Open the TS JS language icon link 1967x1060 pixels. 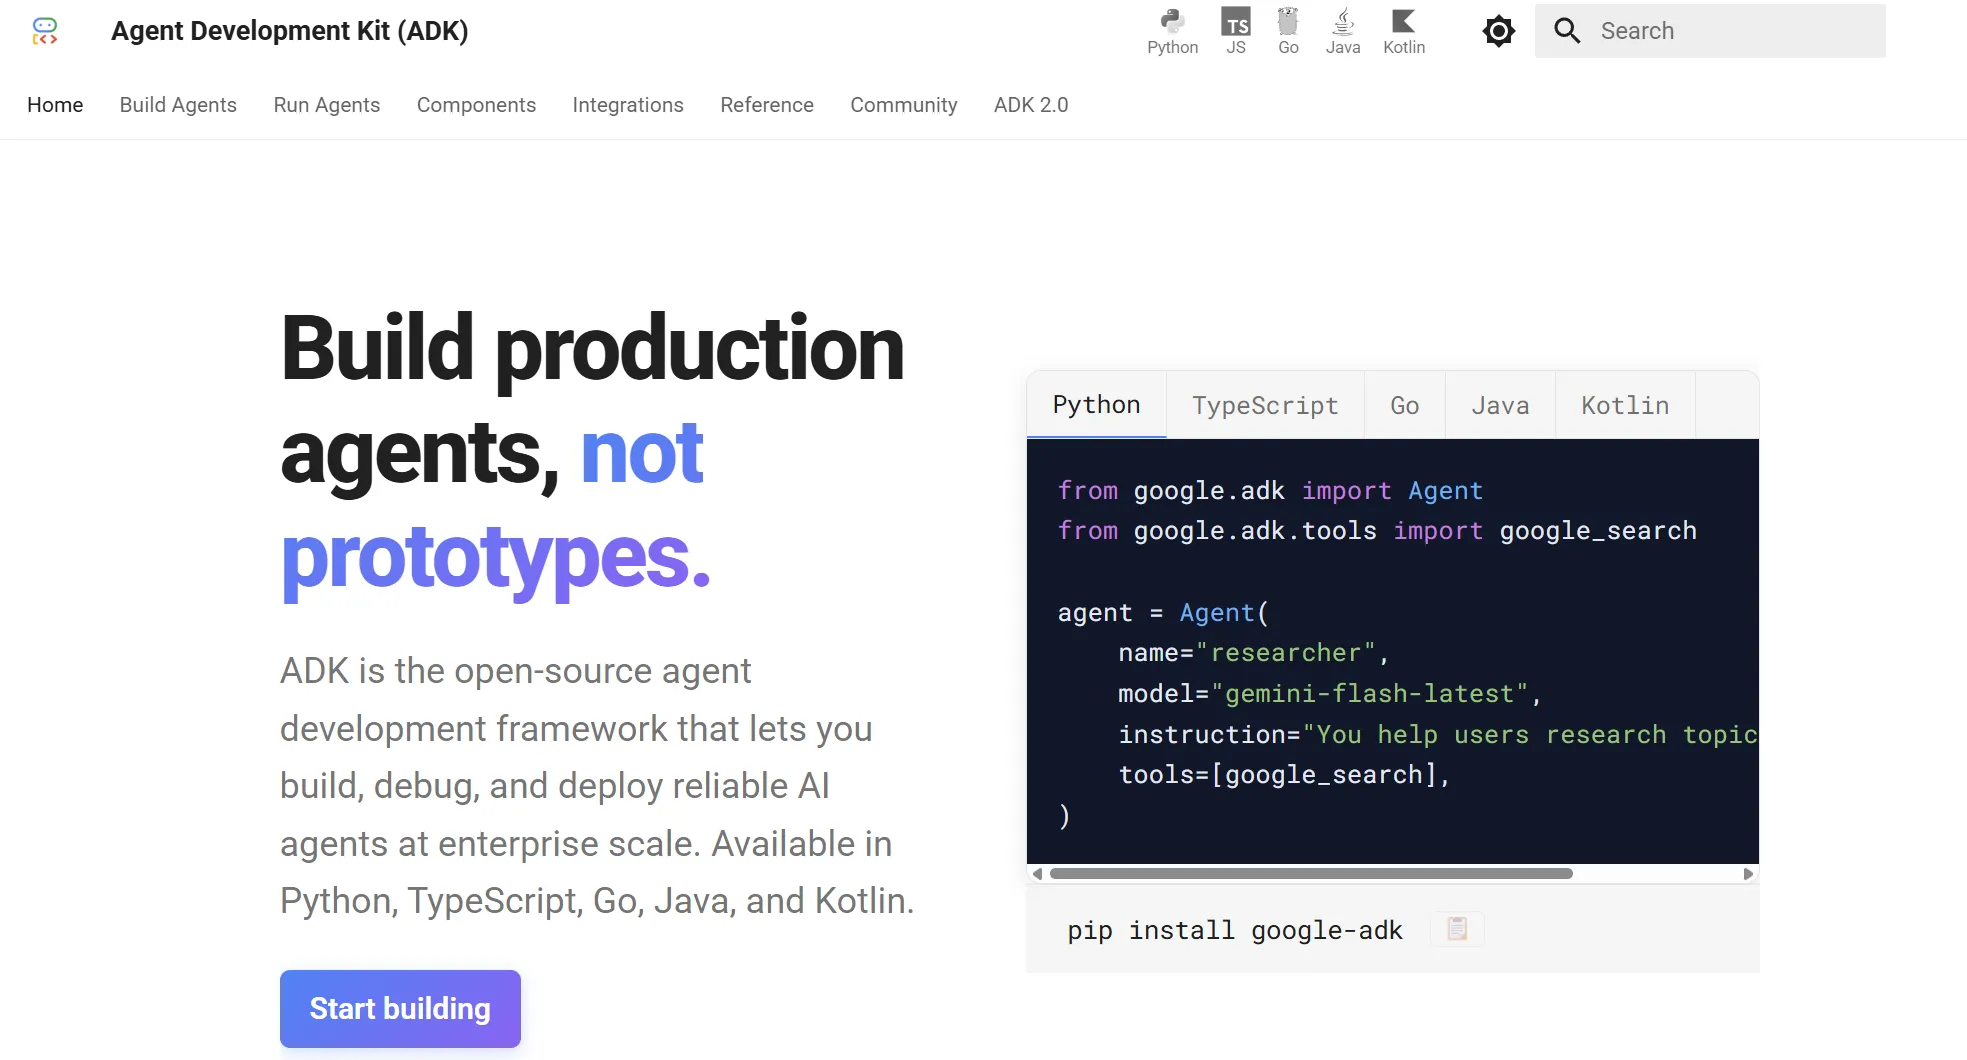point(1236,31)
